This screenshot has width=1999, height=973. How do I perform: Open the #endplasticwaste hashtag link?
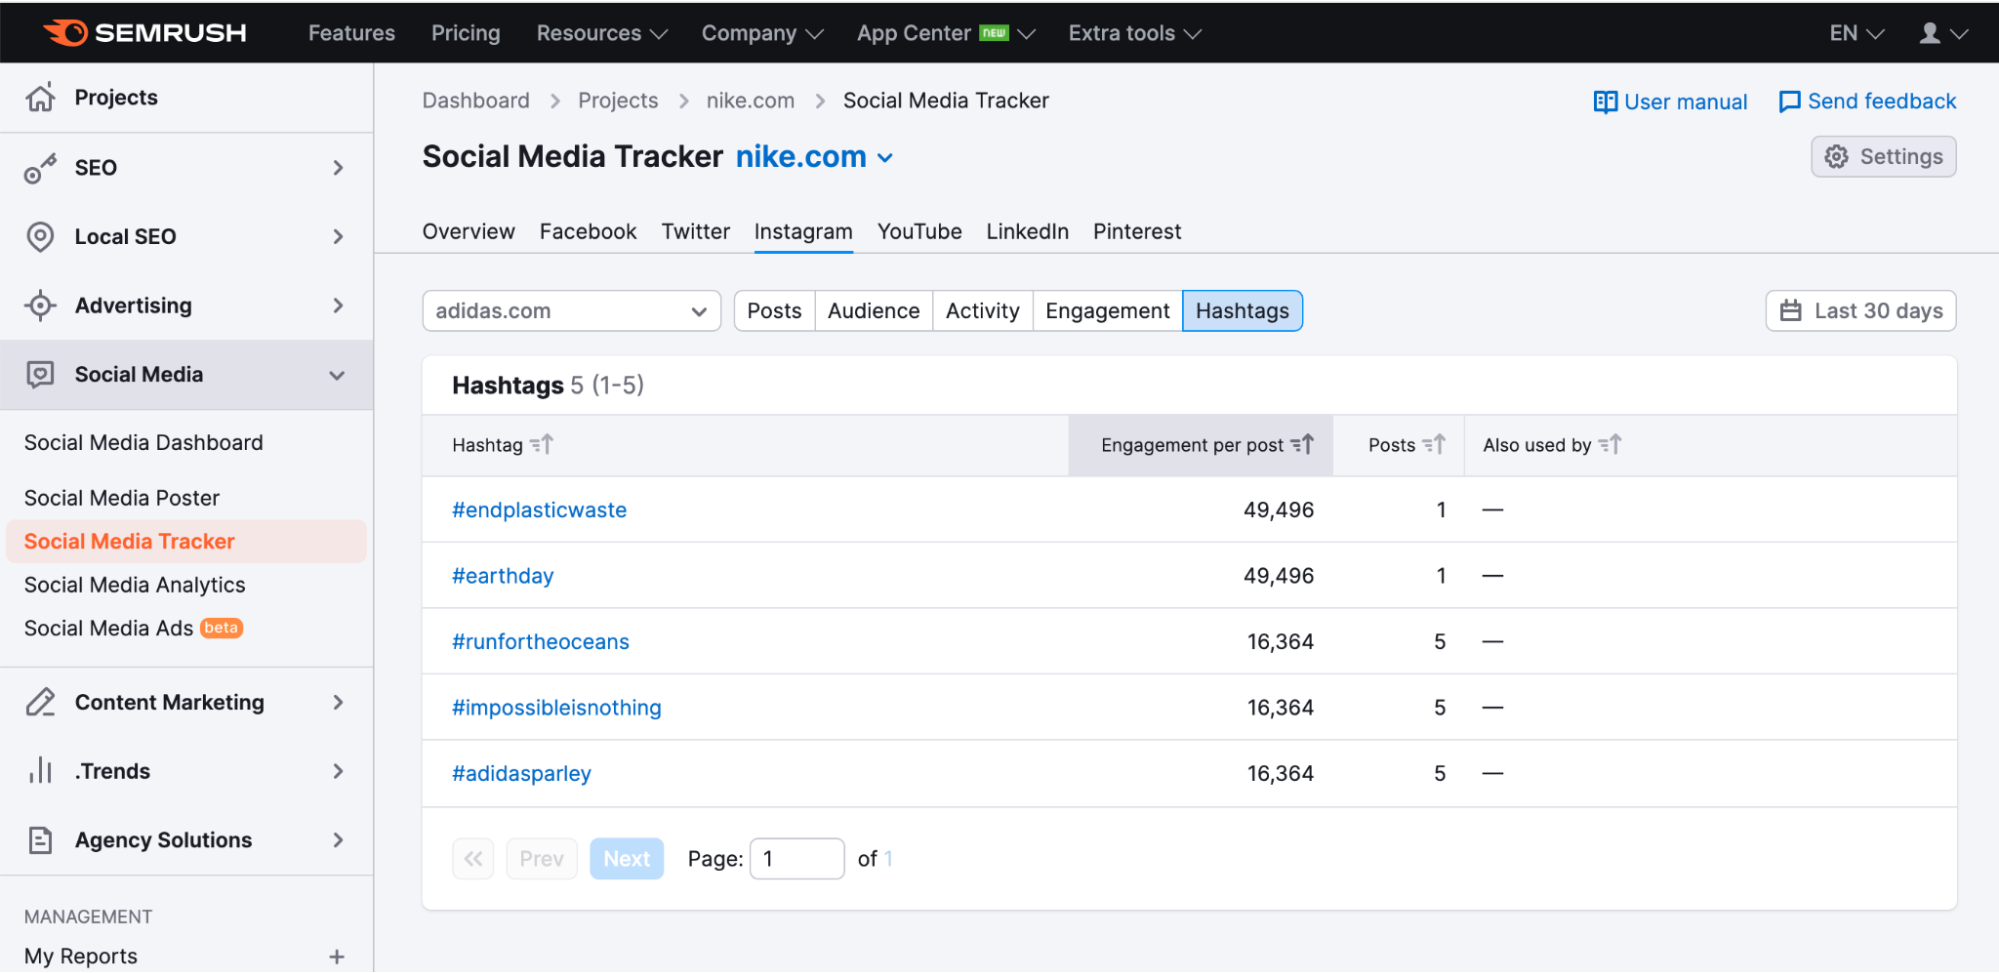[539, 510]
